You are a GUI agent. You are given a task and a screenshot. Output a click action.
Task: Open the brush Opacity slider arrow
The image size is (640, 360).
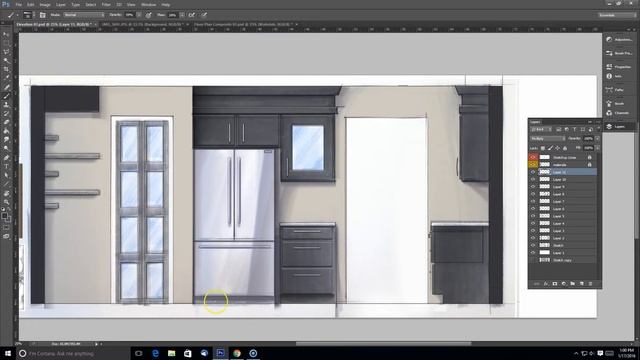tap(139, 15)
